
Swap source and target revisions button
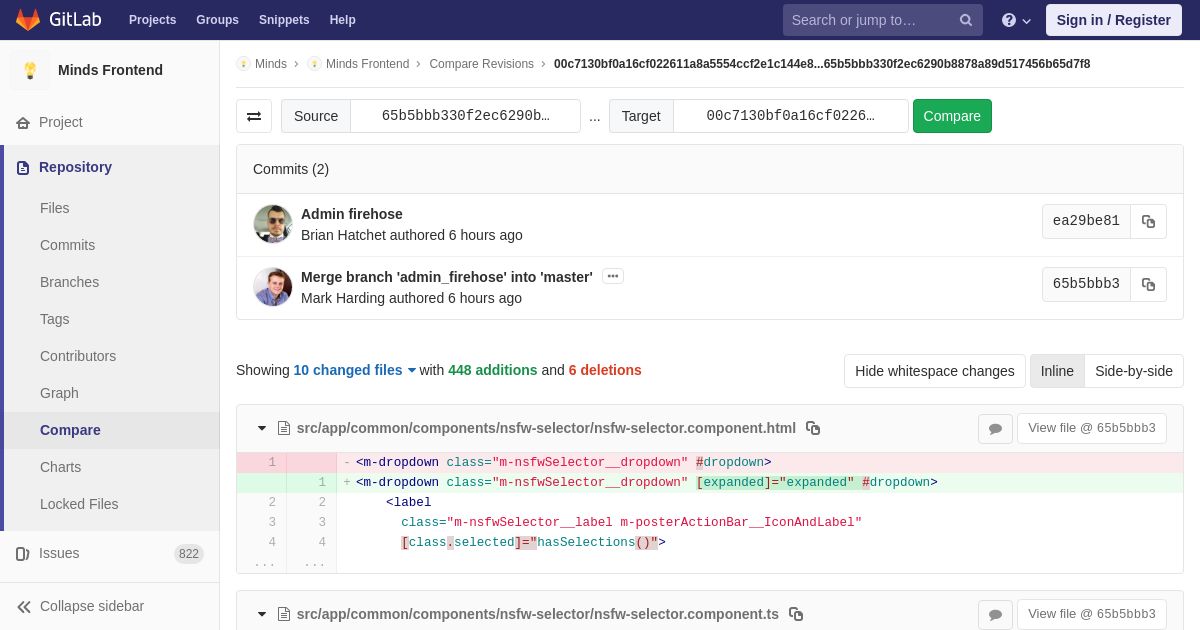tap(254, 116)
